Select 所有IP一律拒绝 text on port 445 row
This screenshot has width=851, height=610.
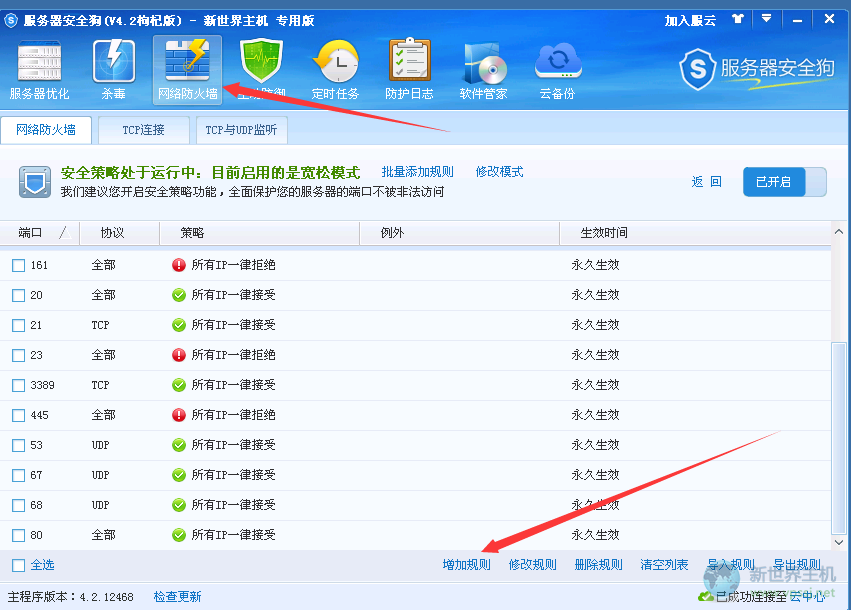point(233,415)
